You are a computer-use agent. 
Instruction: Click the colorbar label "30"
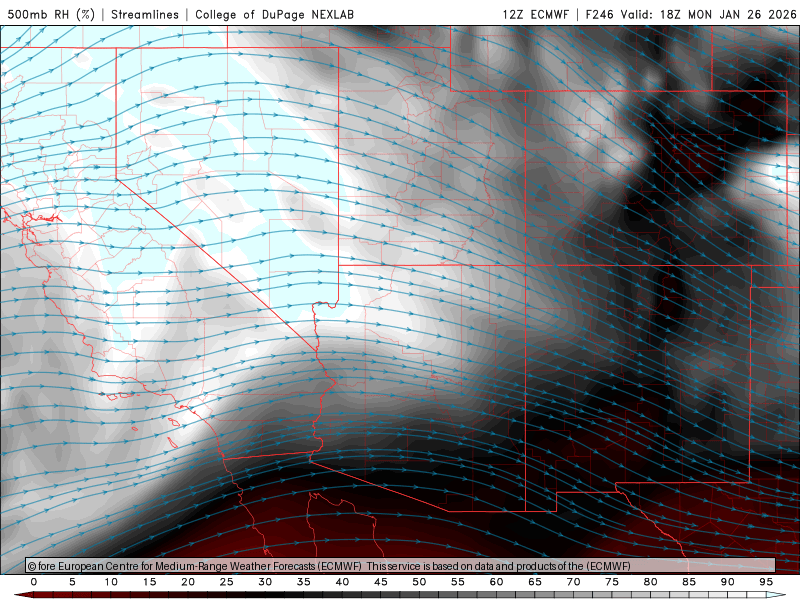pyautogui.click(x=265, y=582)
